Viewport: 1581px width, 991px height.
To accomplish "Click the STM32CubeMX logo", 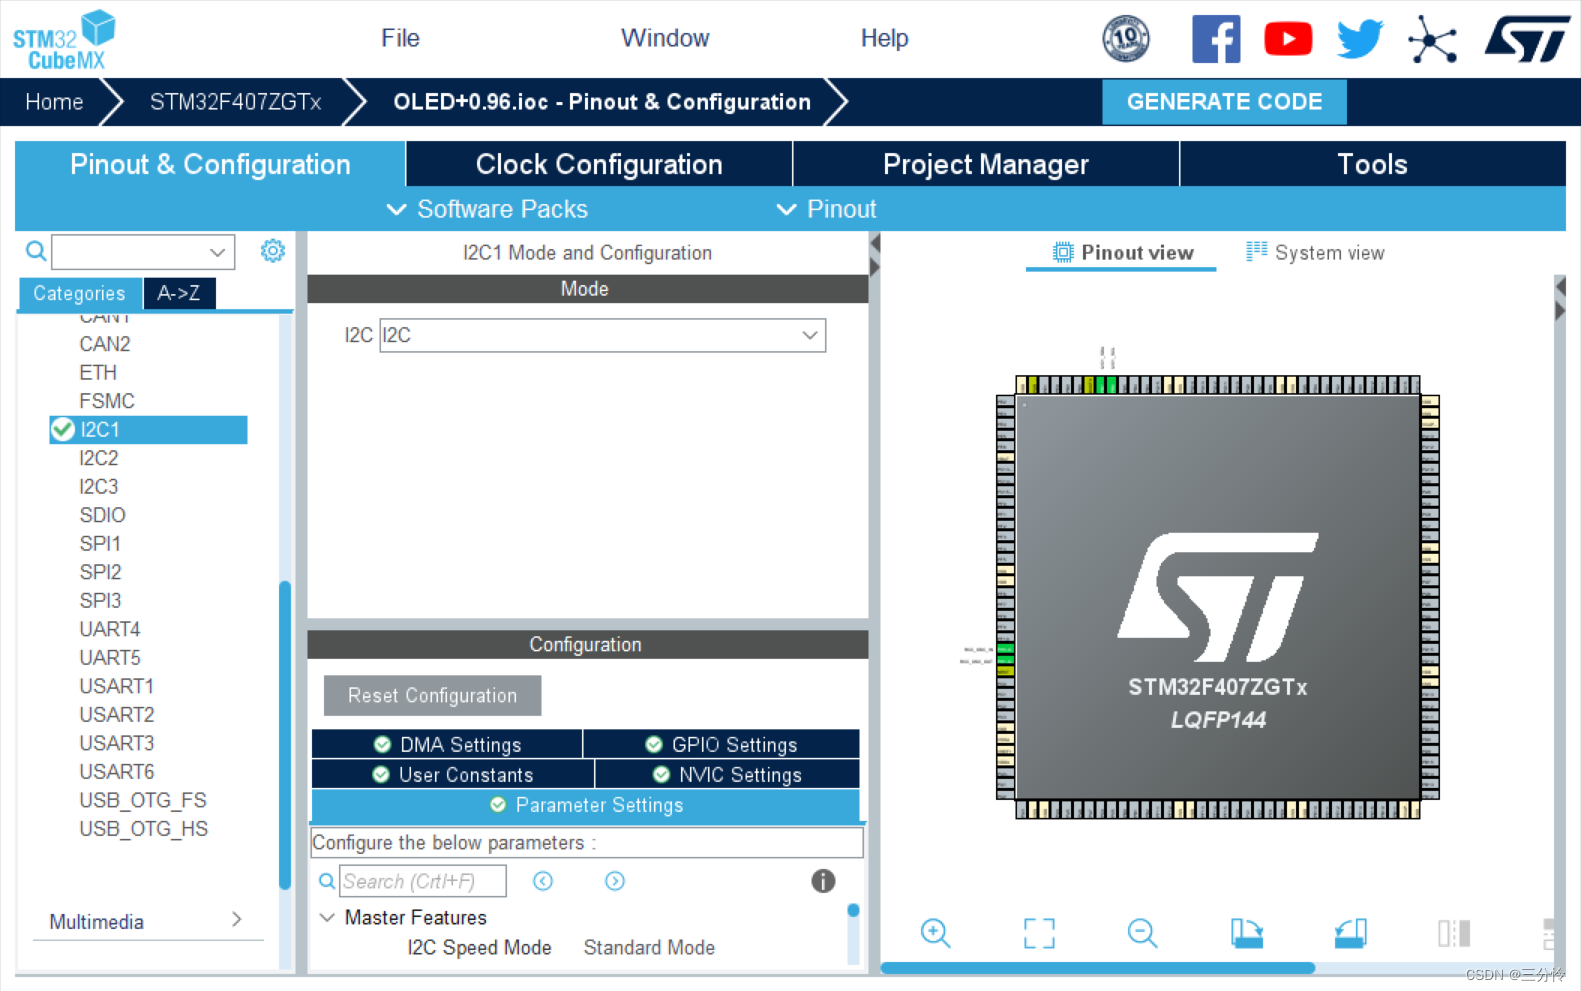I will (64, 40).
